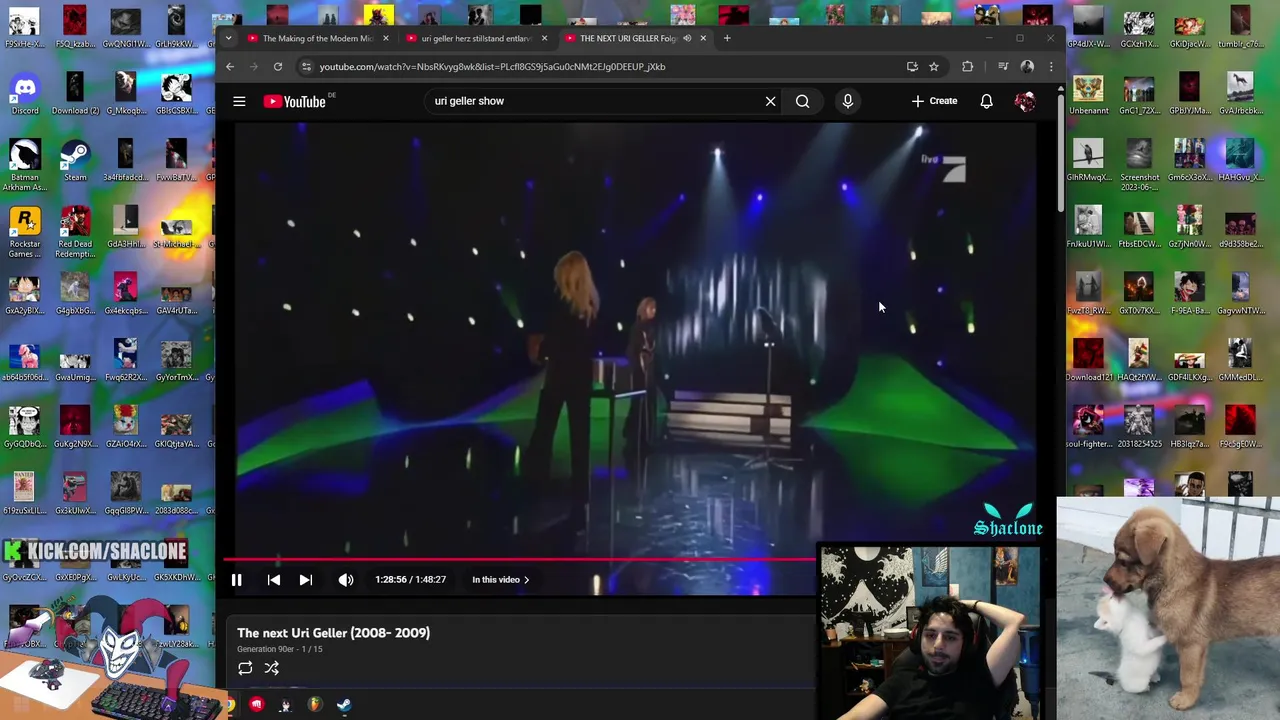Open Rockstar Games Launcher shortcut
The image size is (1280, 720).
click(x=24, y=232)
